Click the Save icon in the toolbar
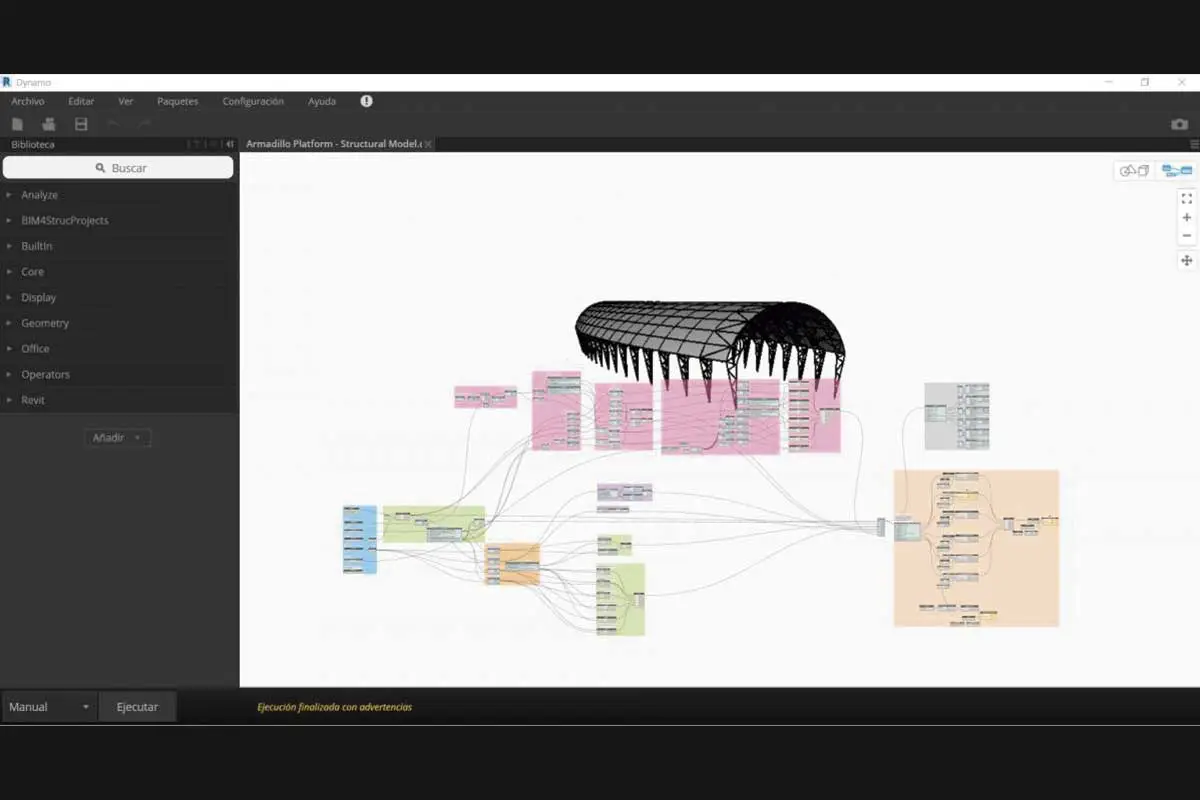 coord(81,124)
